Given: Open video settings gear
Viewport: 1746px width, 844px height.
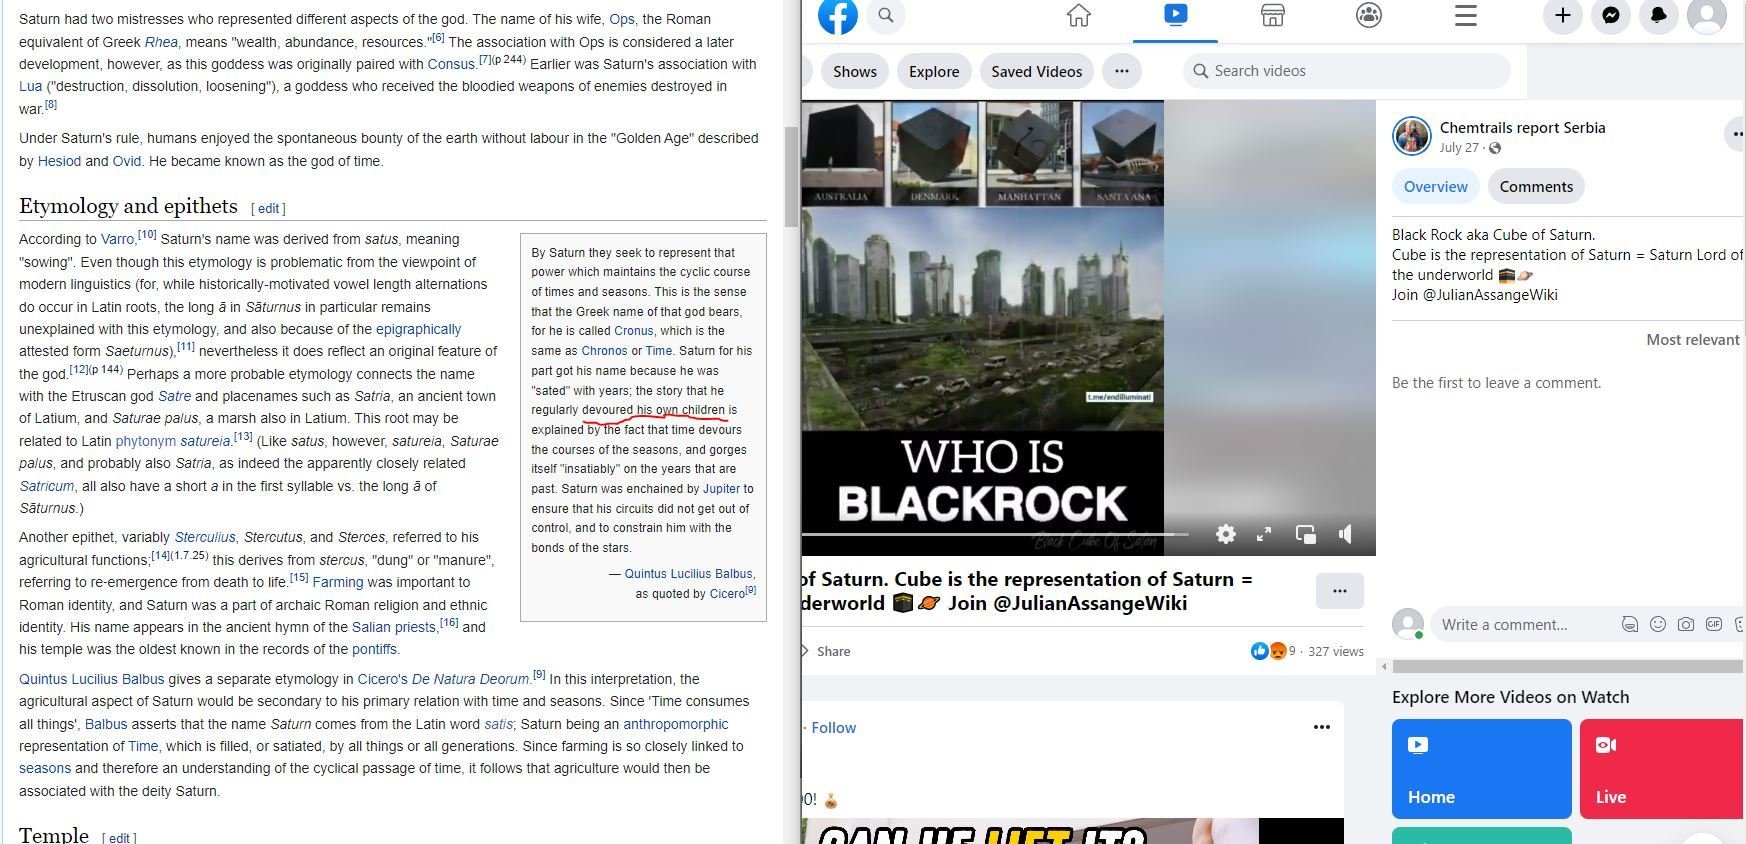Looking at the screenshot, I should click(1226, 534).
